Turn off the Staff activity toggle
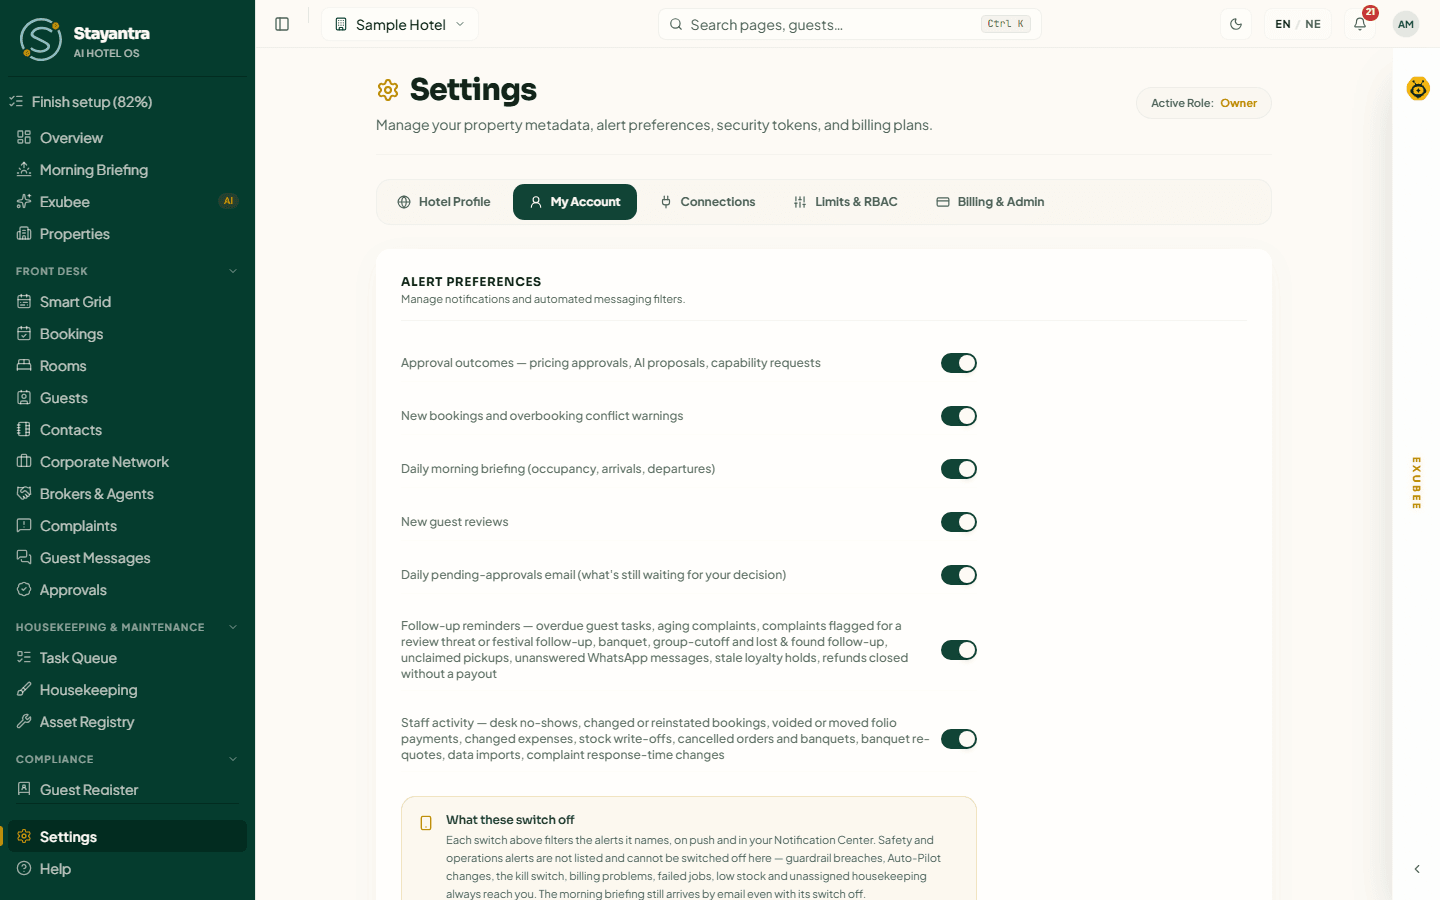1440x900 pixels. click(958, 739)
